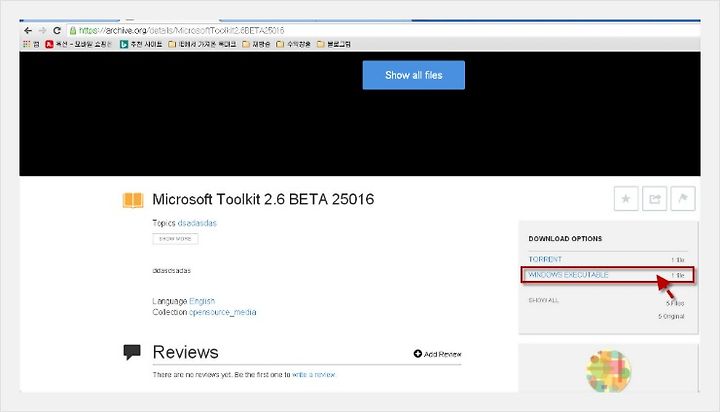720x412 pixels.
Task: Reload the page with refresh icon
Action: [x=57, y=30]
